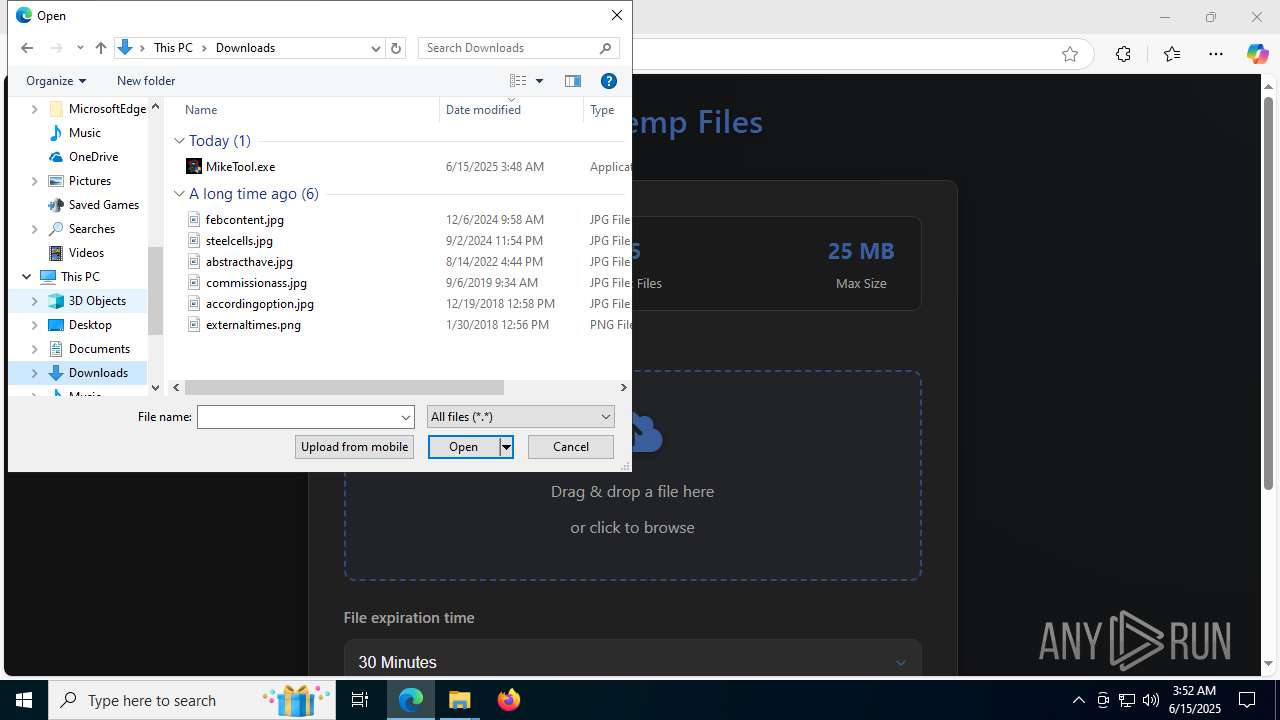Select 3D Objects folder
The image size is (1280, 720).
(97, 301)
